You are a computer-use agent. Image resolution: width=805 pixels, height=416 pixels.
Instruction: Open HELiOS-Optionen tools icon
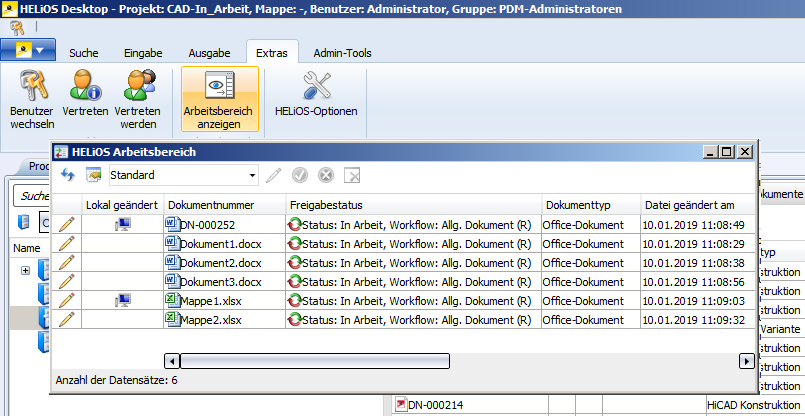316,86
